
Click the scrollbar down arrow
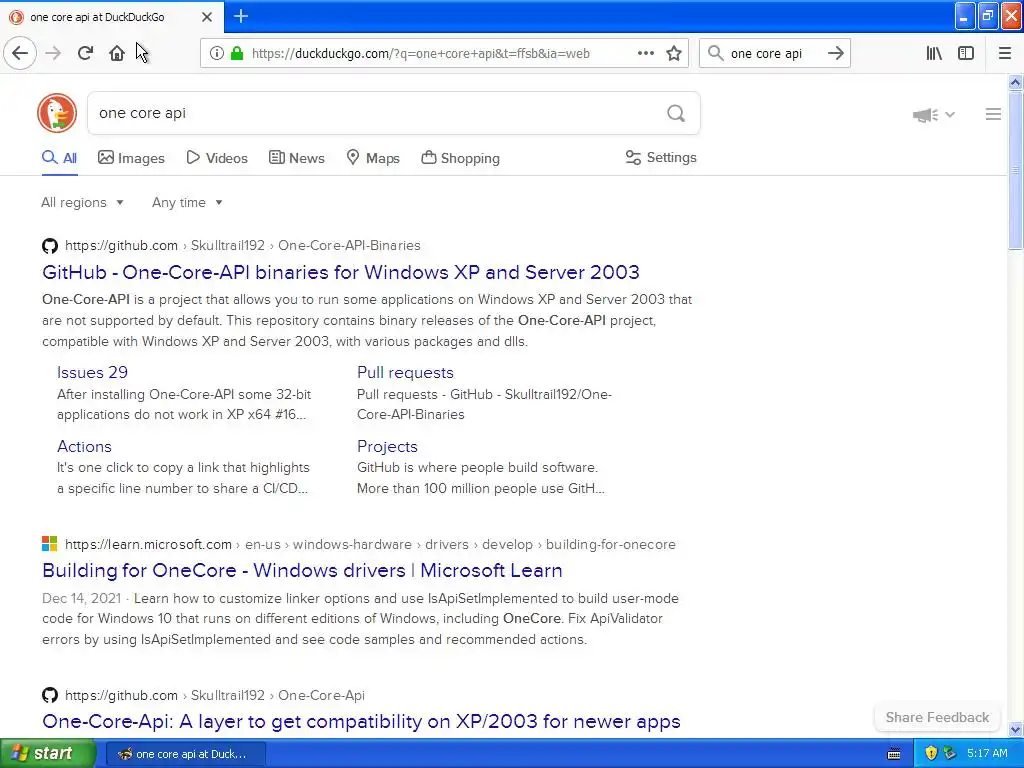point(1015,729)
